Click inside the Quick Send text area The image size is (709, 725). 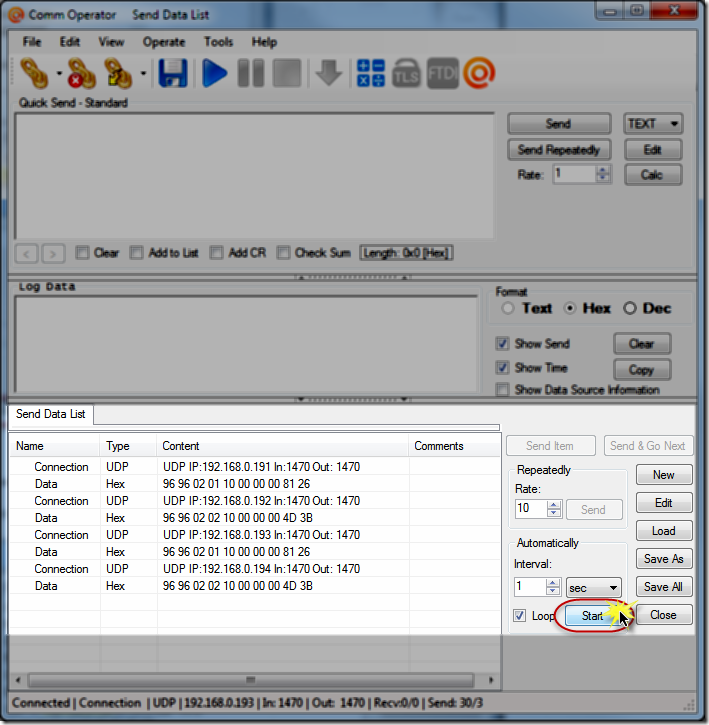[254, 176]
